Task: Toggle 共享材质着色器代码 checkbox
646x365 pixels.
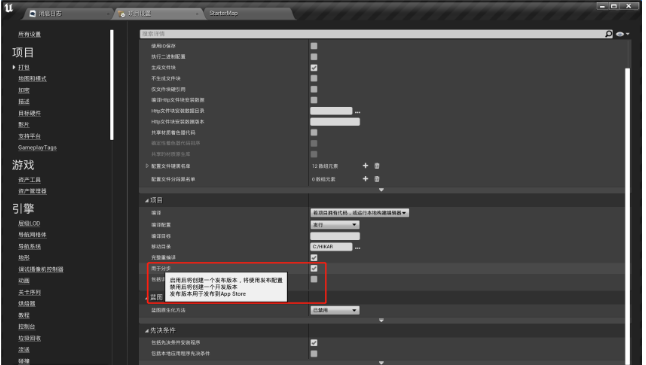Action: pos(314,132)
